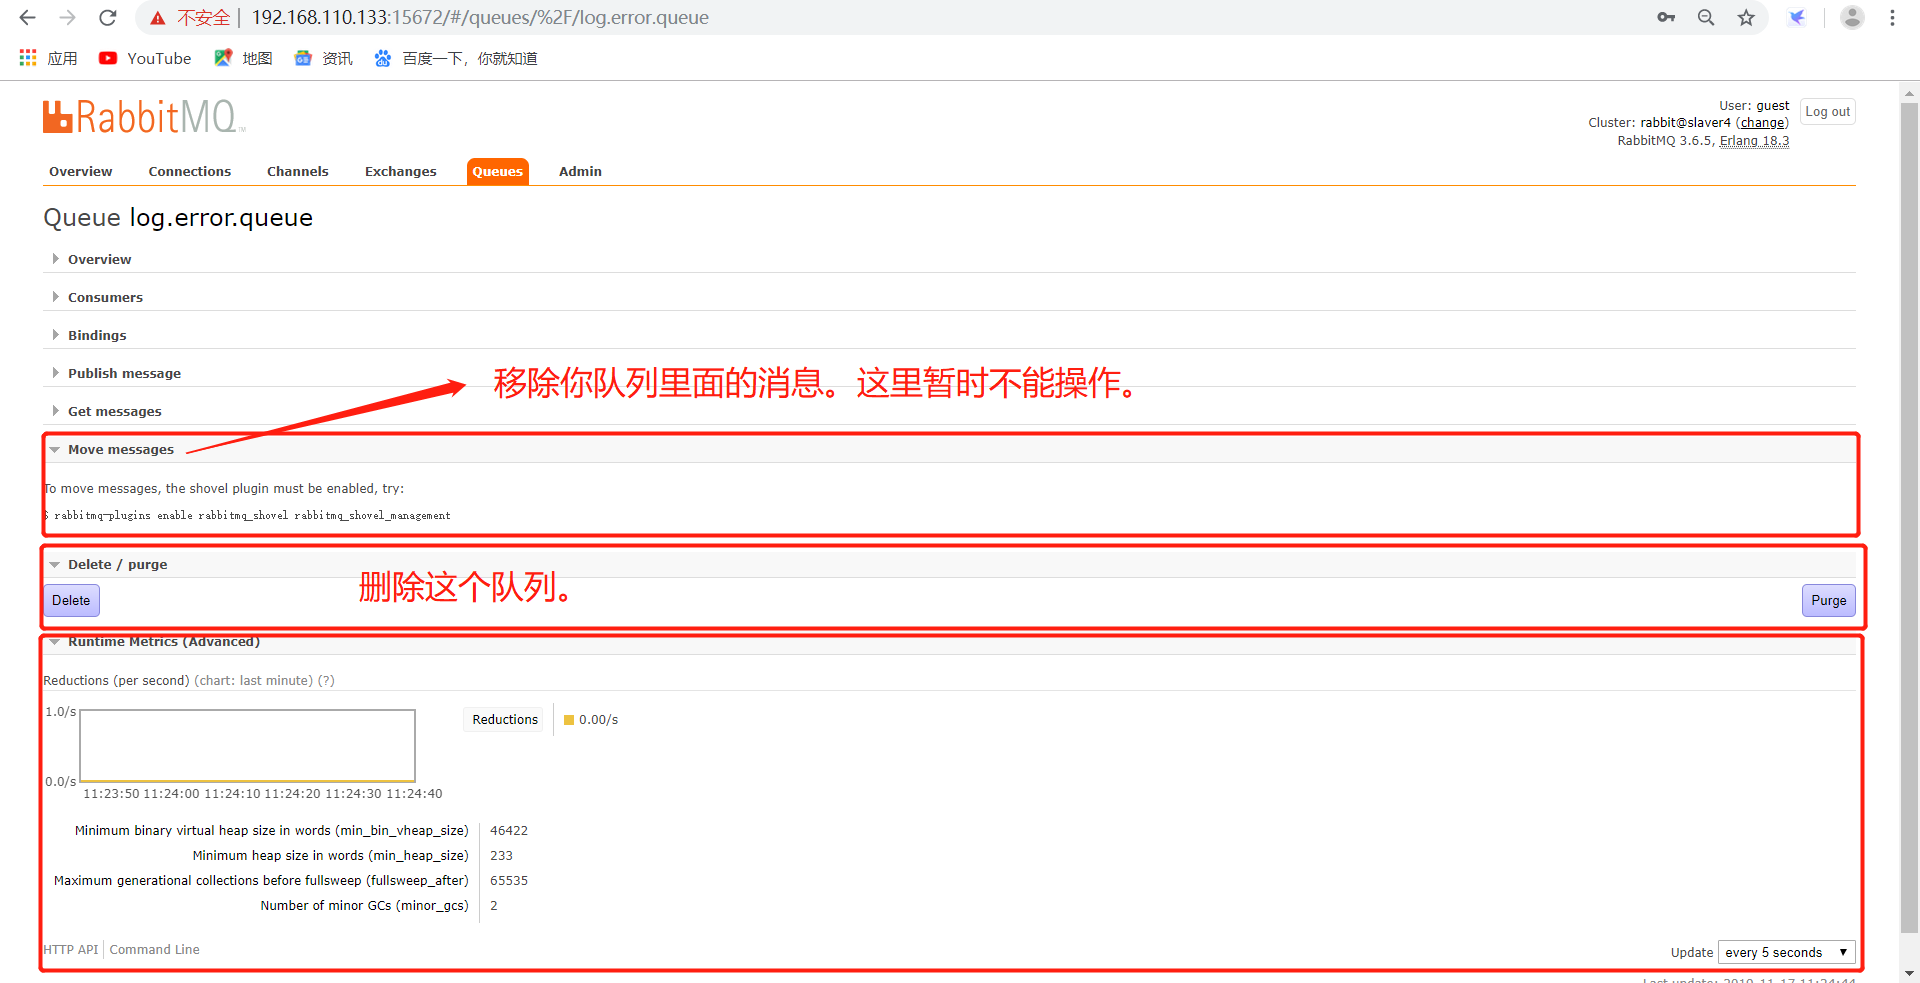This screenshot has width=1920, height=983.
Task: Open the YouTube bookmark
Action: (145, 58)
